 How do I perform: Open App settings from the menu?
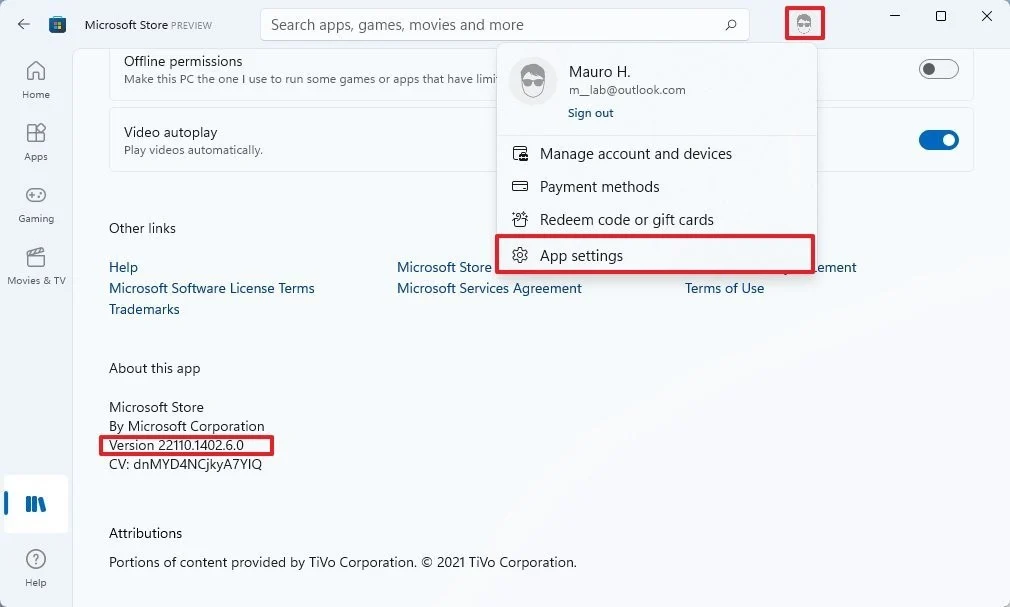pos(655,255)
